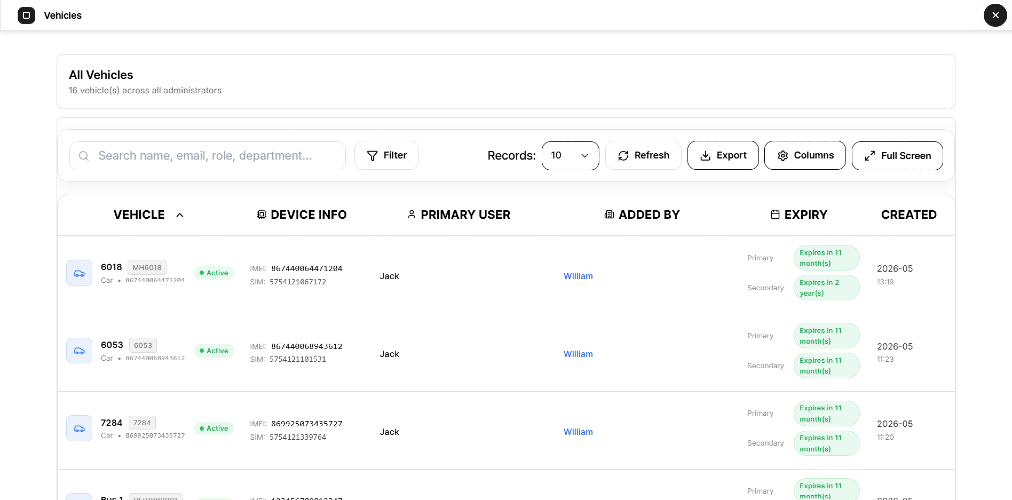Screen dimensions: 1012x500
Task: Click the funnel icon on Filter button
Action: 372,155
